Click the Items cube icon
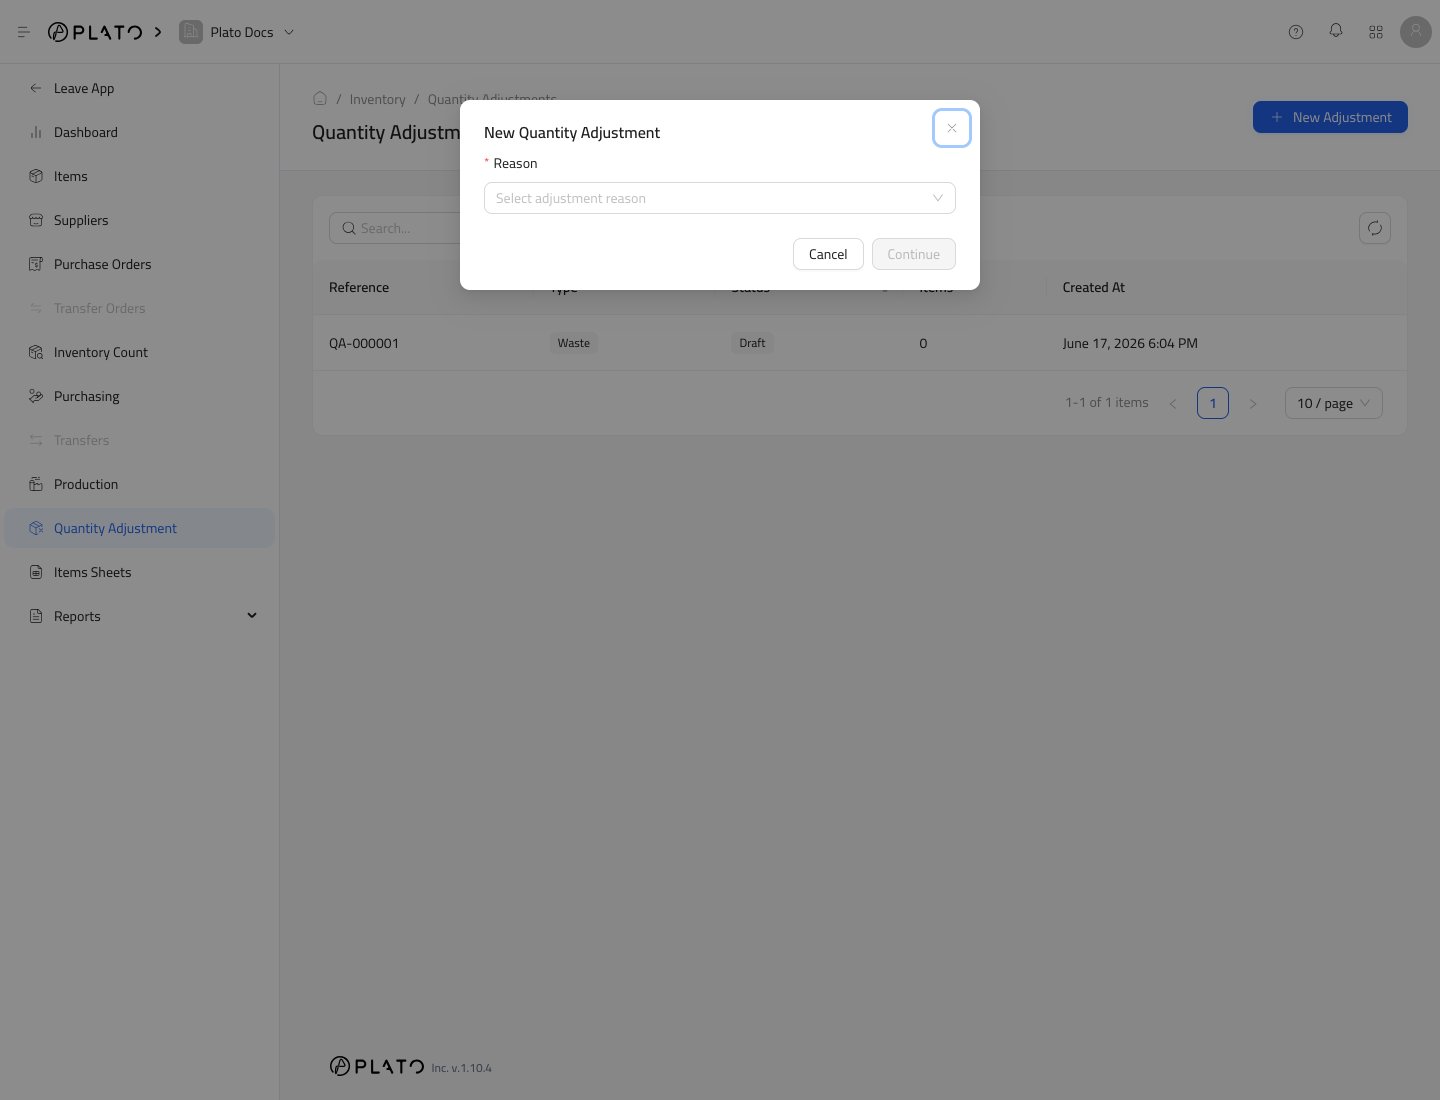Viewport: 1440px width, 1100px height. coord(36,176)
